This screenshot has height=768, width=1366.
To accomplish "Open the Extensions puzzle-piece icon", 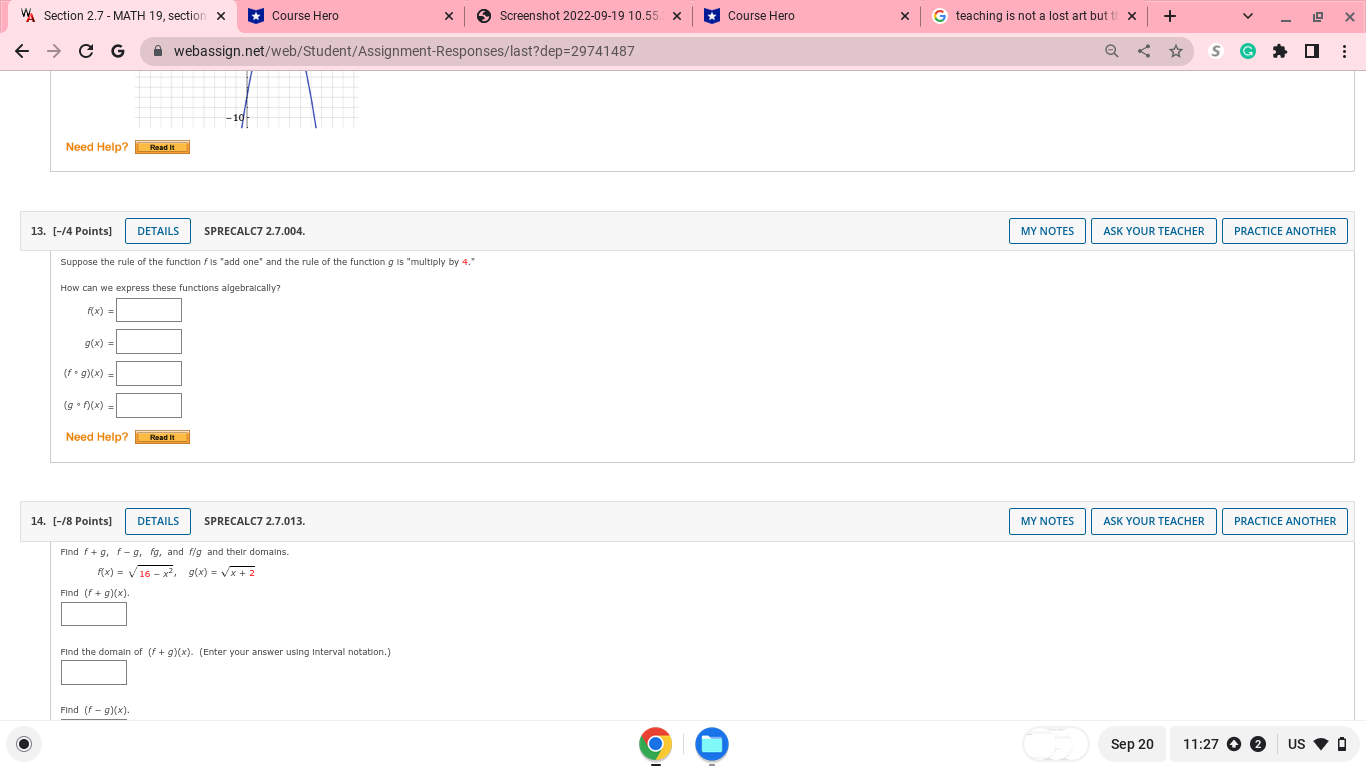I will pos(1280,50).
